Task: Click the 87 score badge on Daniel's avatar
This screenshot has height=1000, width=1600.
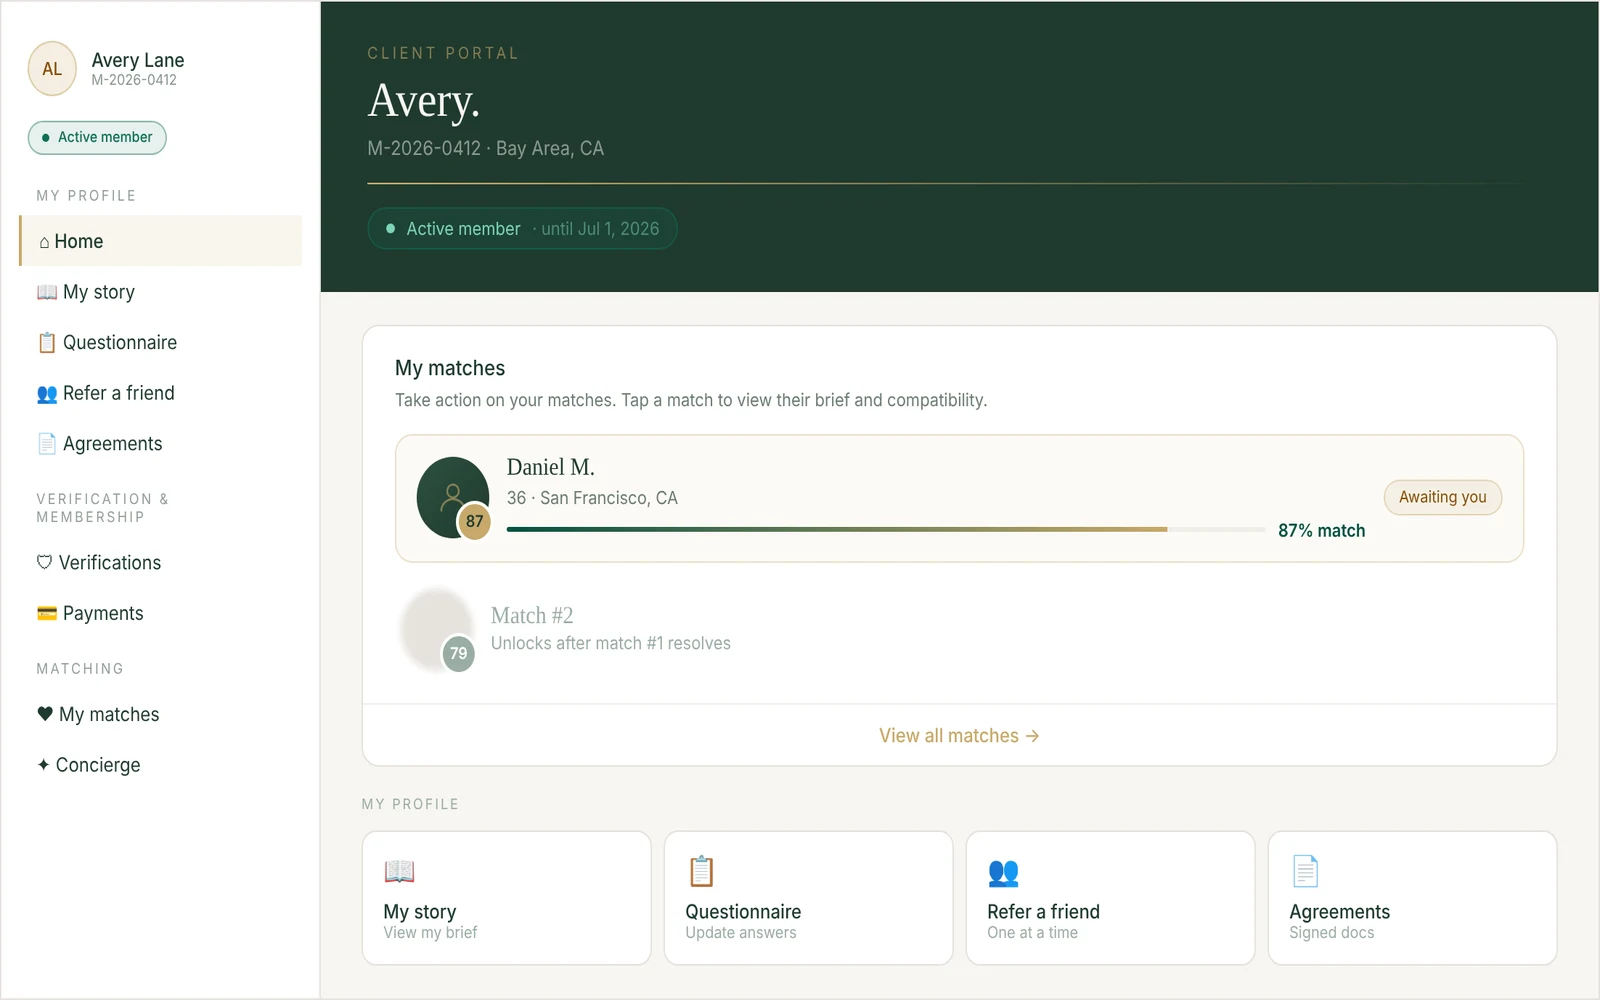Action: pos(474,521)
